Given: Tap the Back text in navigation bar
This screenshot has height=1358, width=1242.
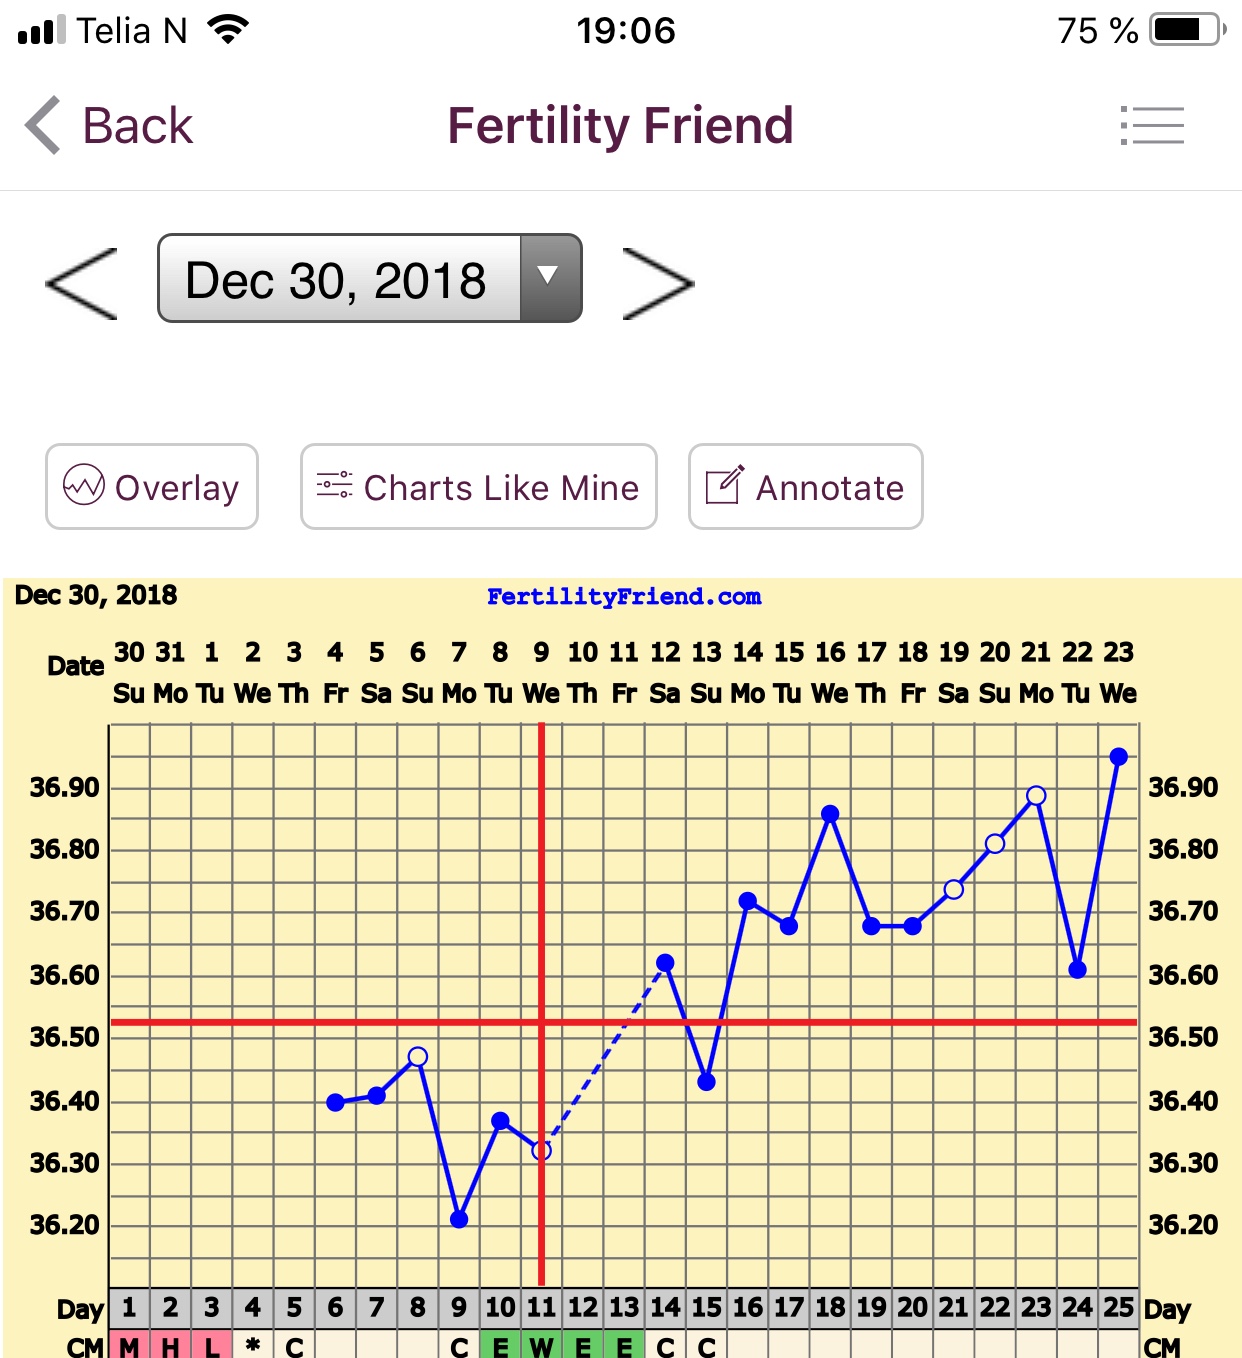Looking at the screenshot, I should click(x=138, y=126).
